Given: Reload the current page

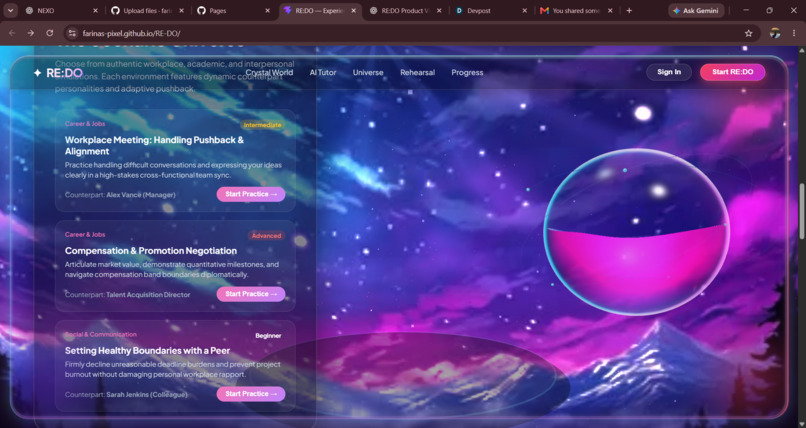Looking at the screenshot, I should 49,33.
